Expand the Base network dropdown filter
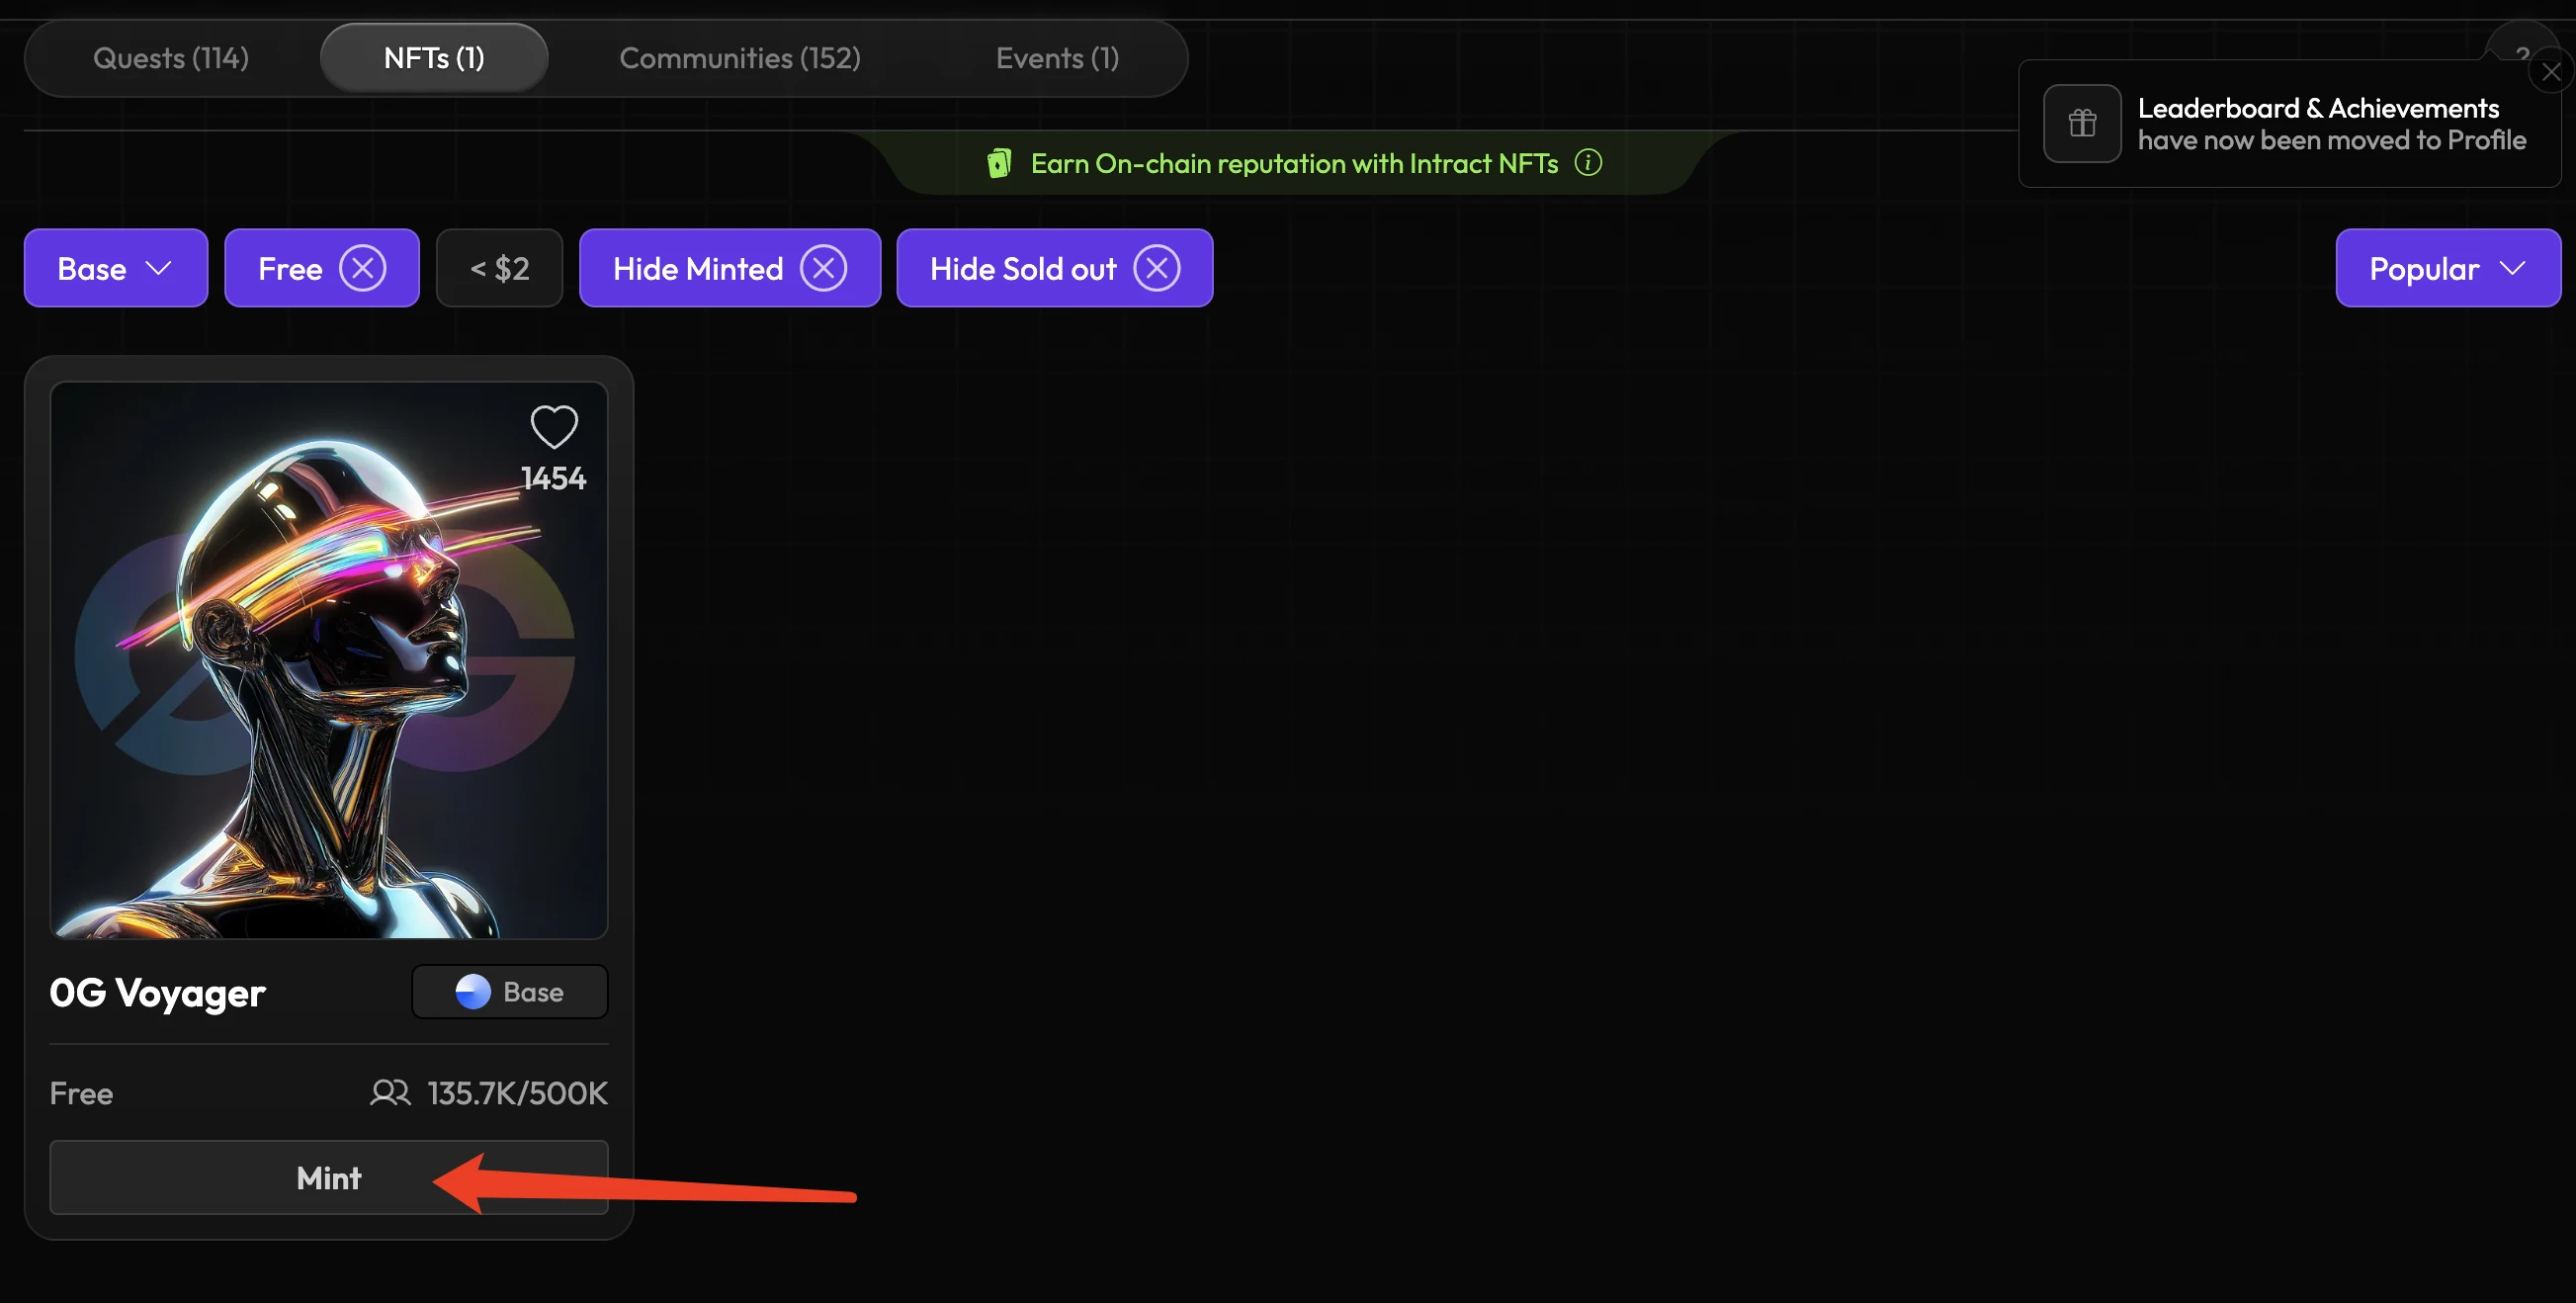The image size is (2576, 1303). [x=115, y=266]
